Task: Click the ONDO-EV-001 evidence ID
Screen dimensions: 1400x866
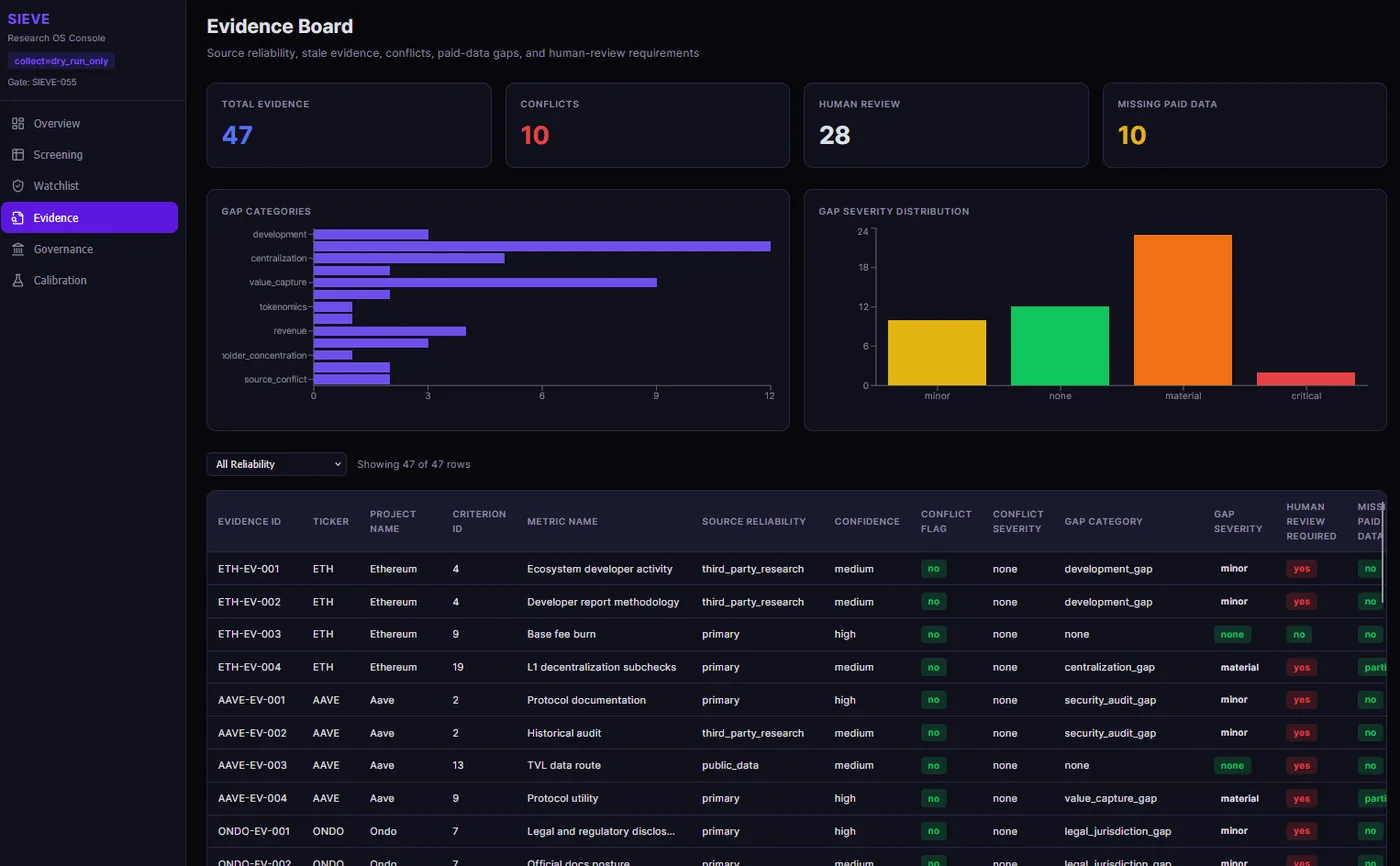Action: [254, 831]
